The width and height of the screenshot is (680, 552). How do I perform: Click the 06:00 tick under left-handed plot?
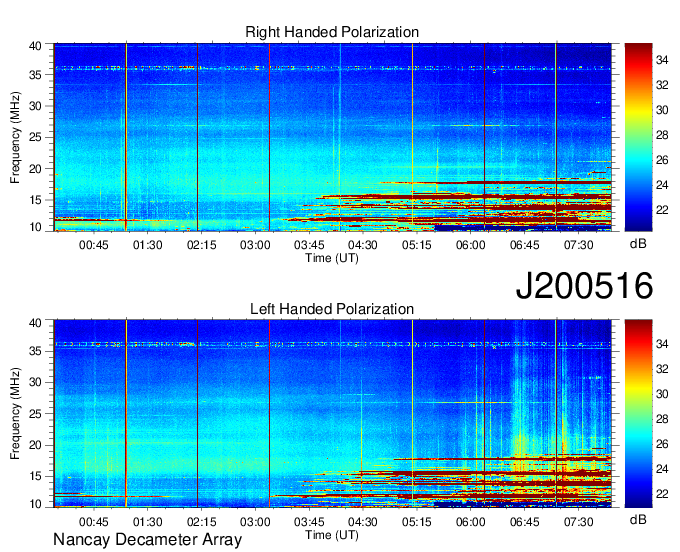click(471, 522)
